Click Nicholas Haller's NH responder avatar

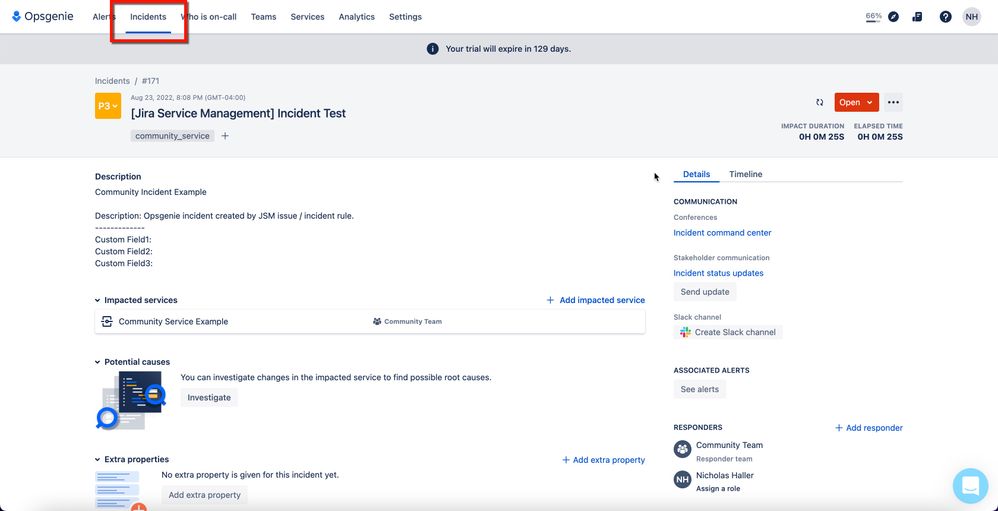coord(682,480)
